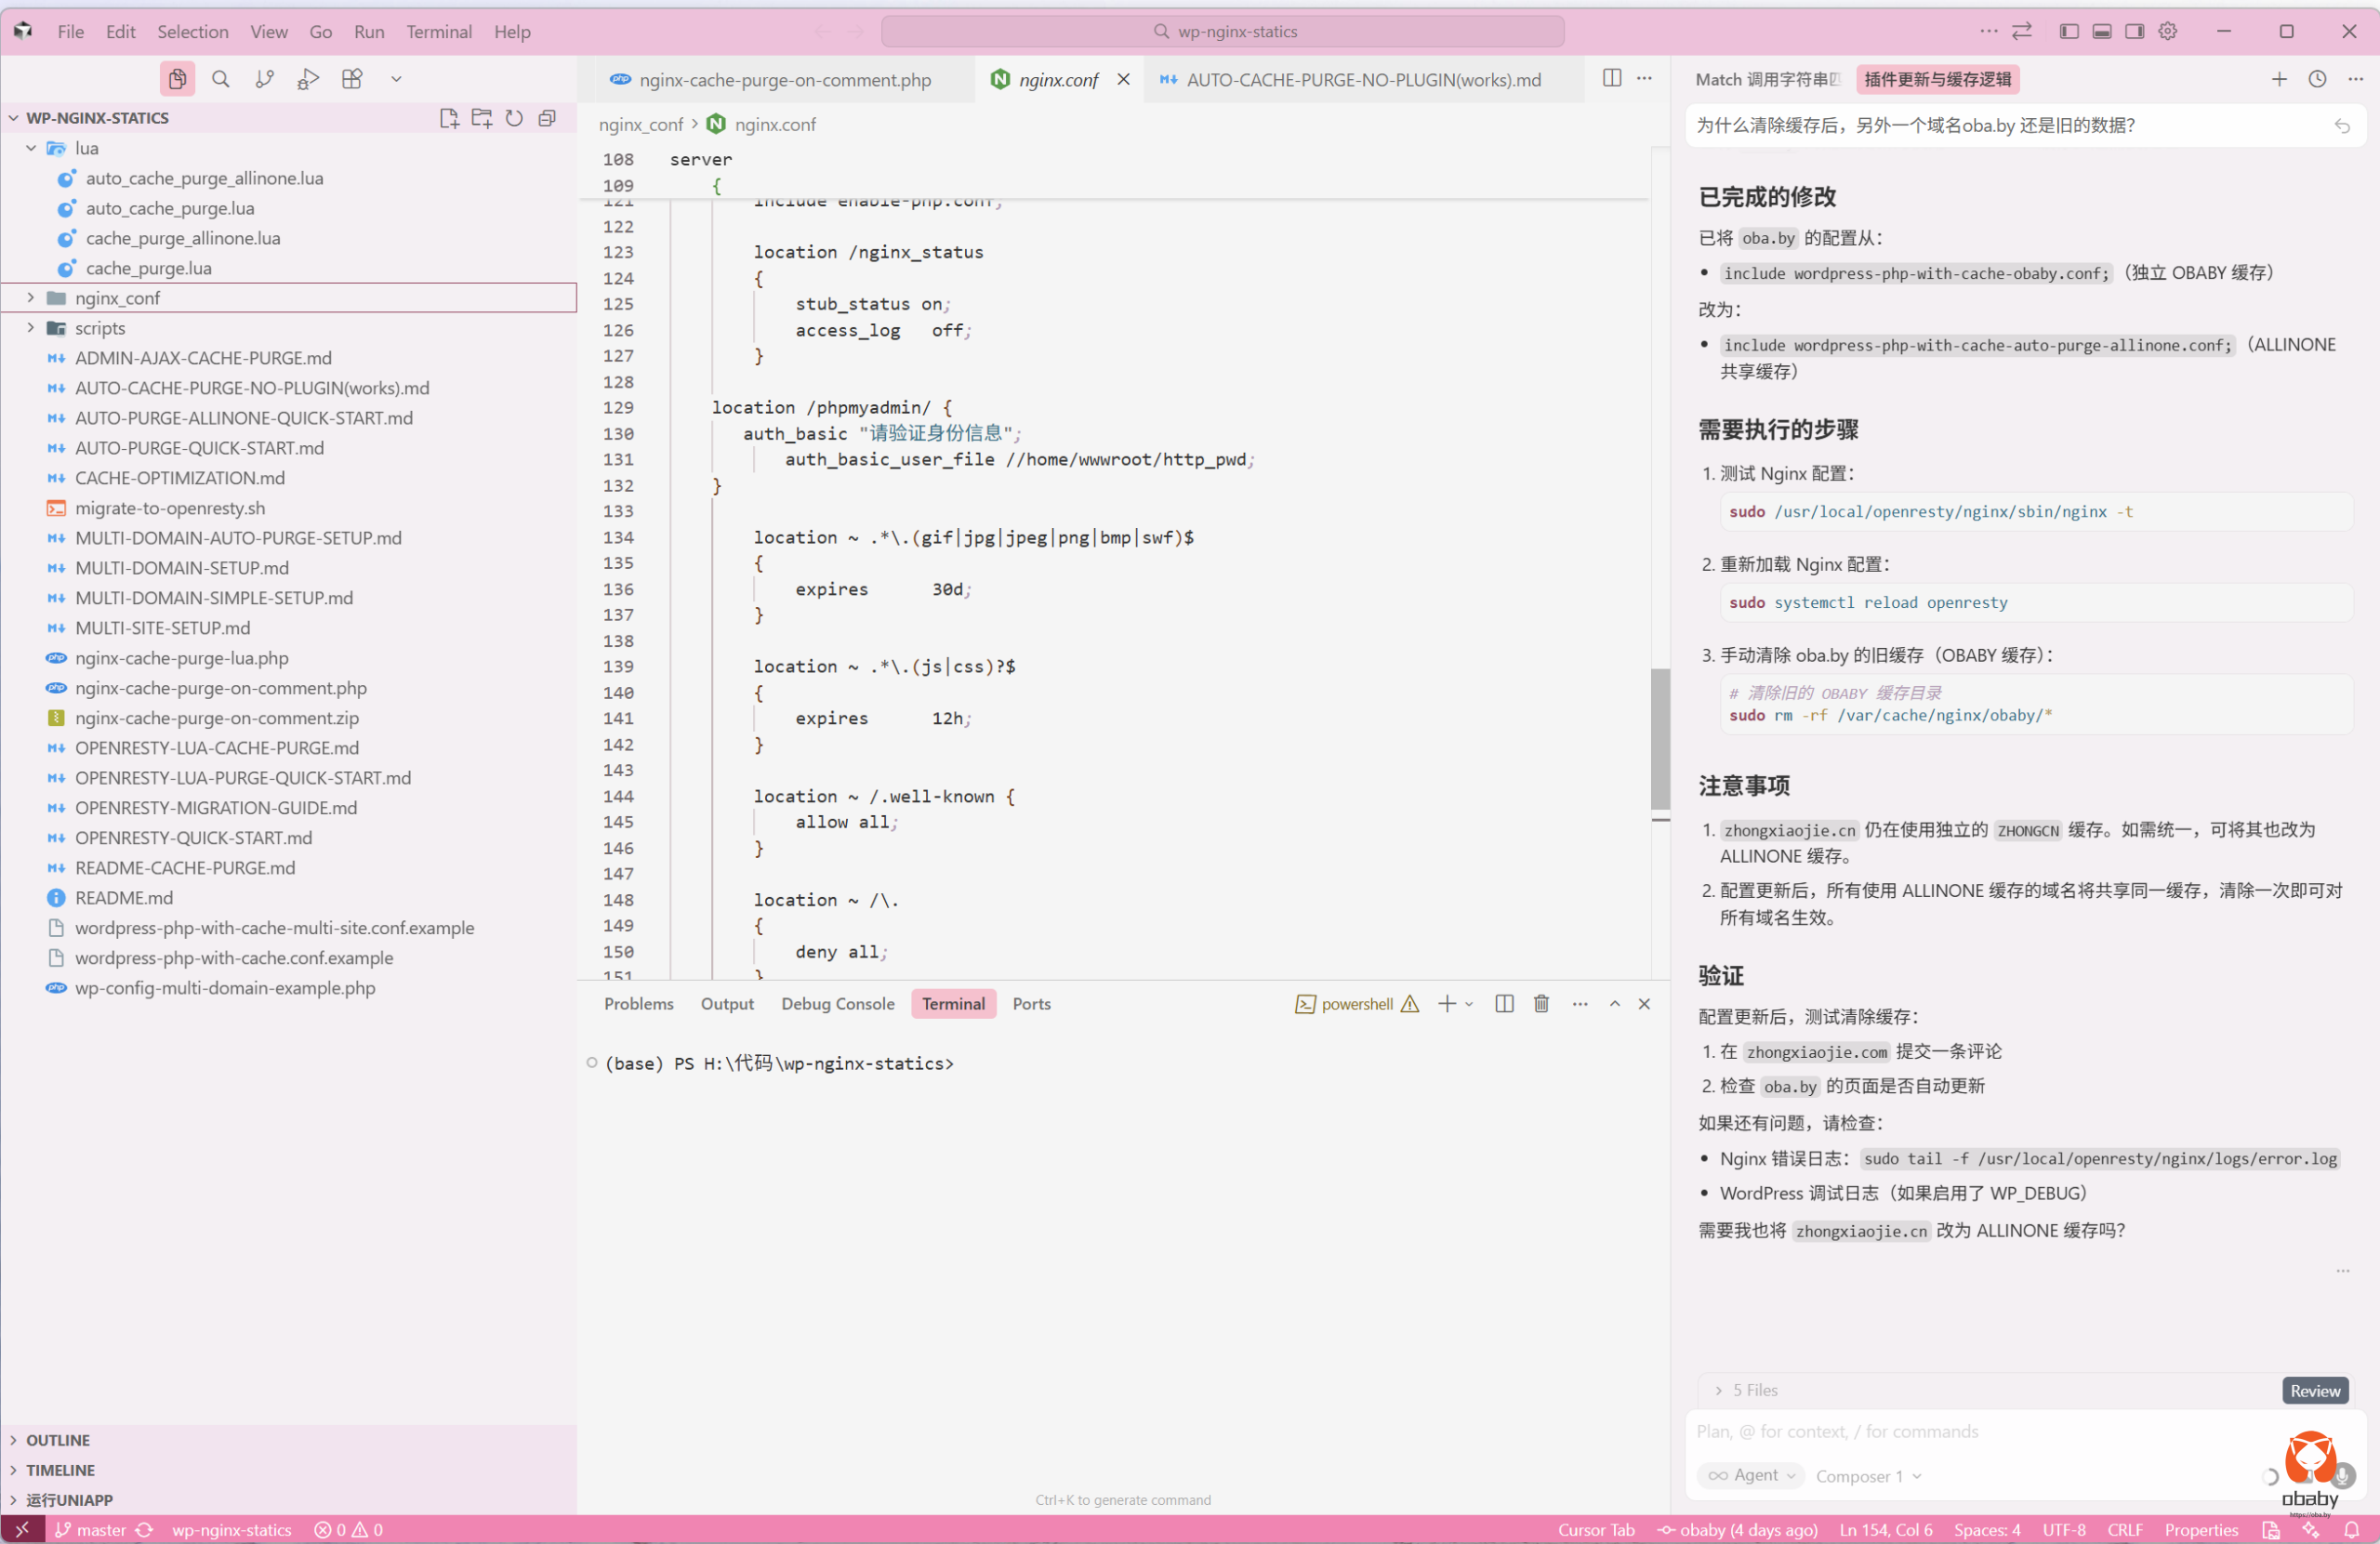
Task: Open the Run and Debug icon
Action: (308, 79)
